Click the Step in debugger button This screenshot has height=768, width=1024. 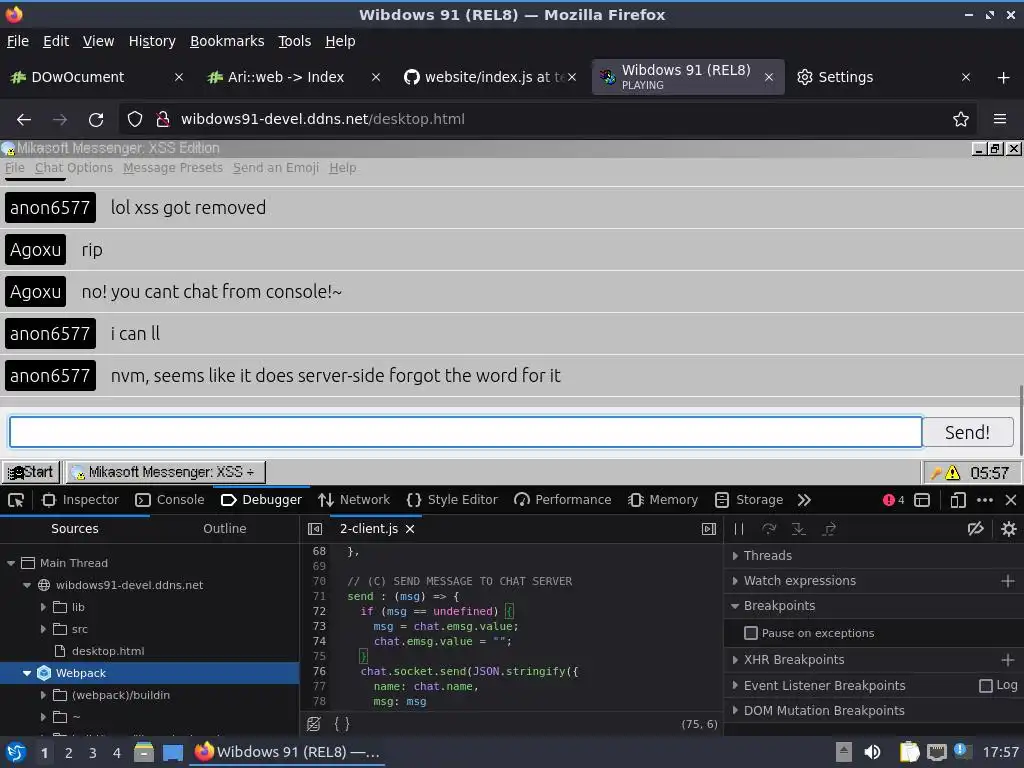point(799,529)
